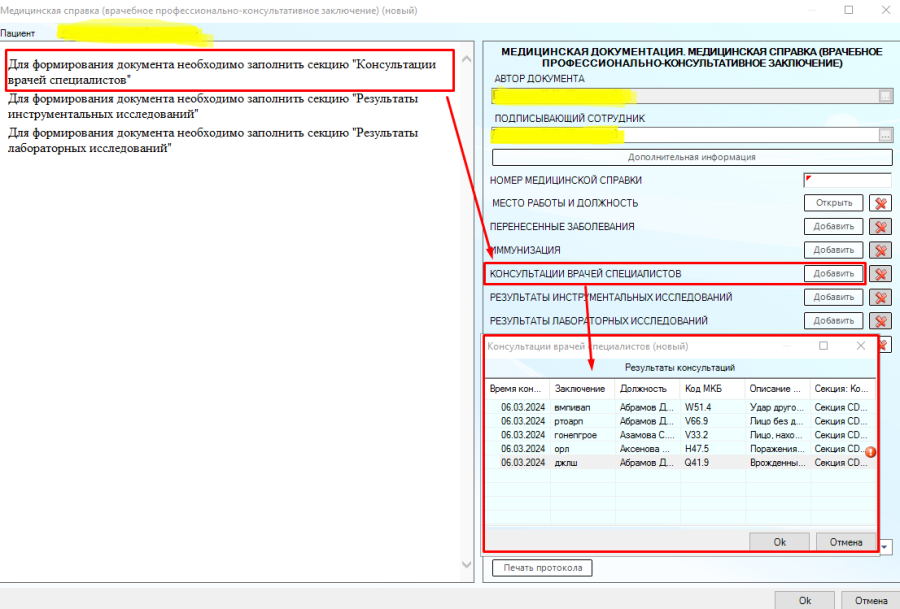
Task: Clear Консультации врачей специалистов with red X
Action: 880,274
